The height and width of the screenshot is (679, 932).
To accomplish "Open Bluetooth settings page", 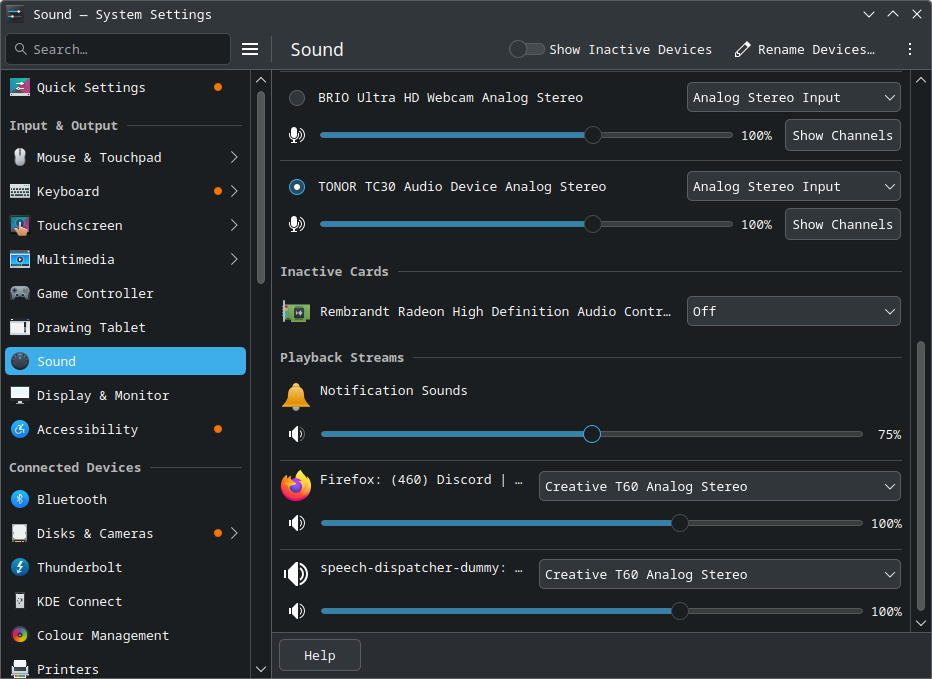I will pyautogui.click(x=125, y=499).
